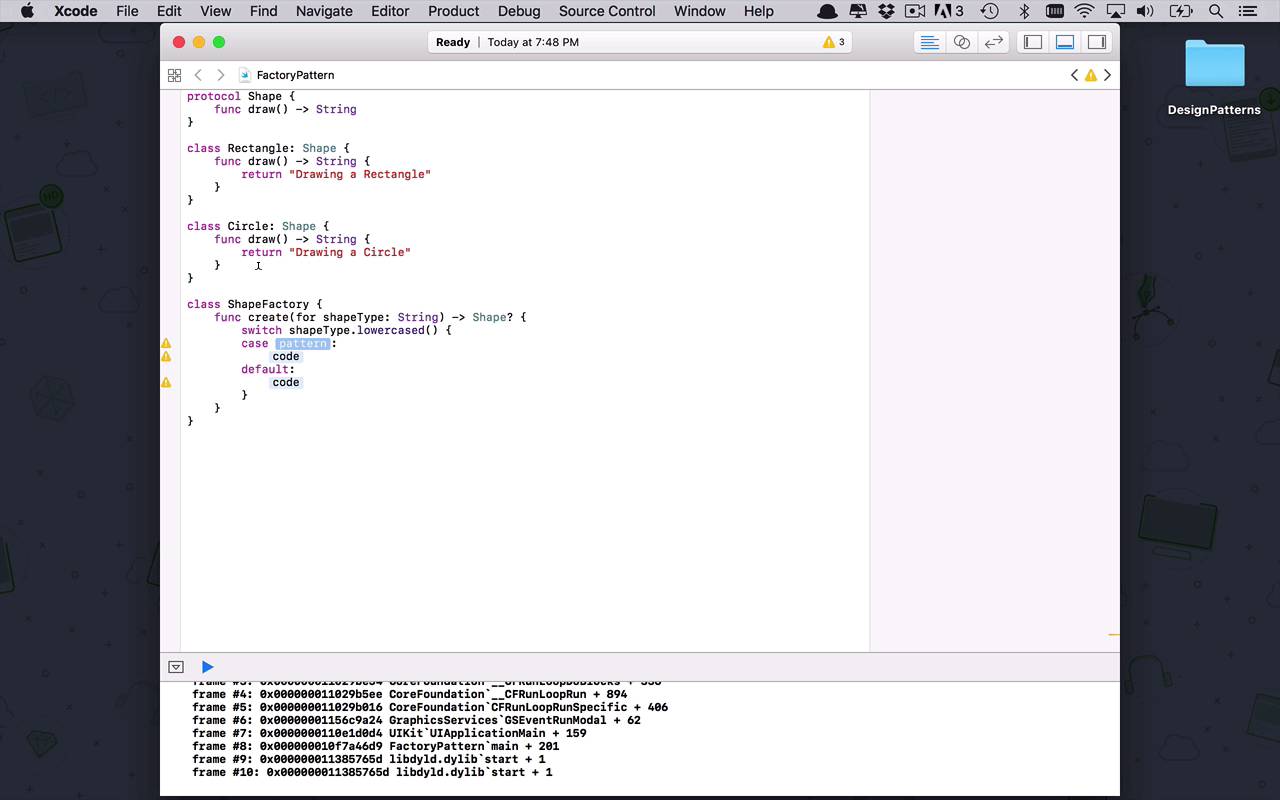The height and width of the screenshot is (800, 1280).
Task: Click console line 'frame #7' UIApplicationMain
Action: coord(389,733)
